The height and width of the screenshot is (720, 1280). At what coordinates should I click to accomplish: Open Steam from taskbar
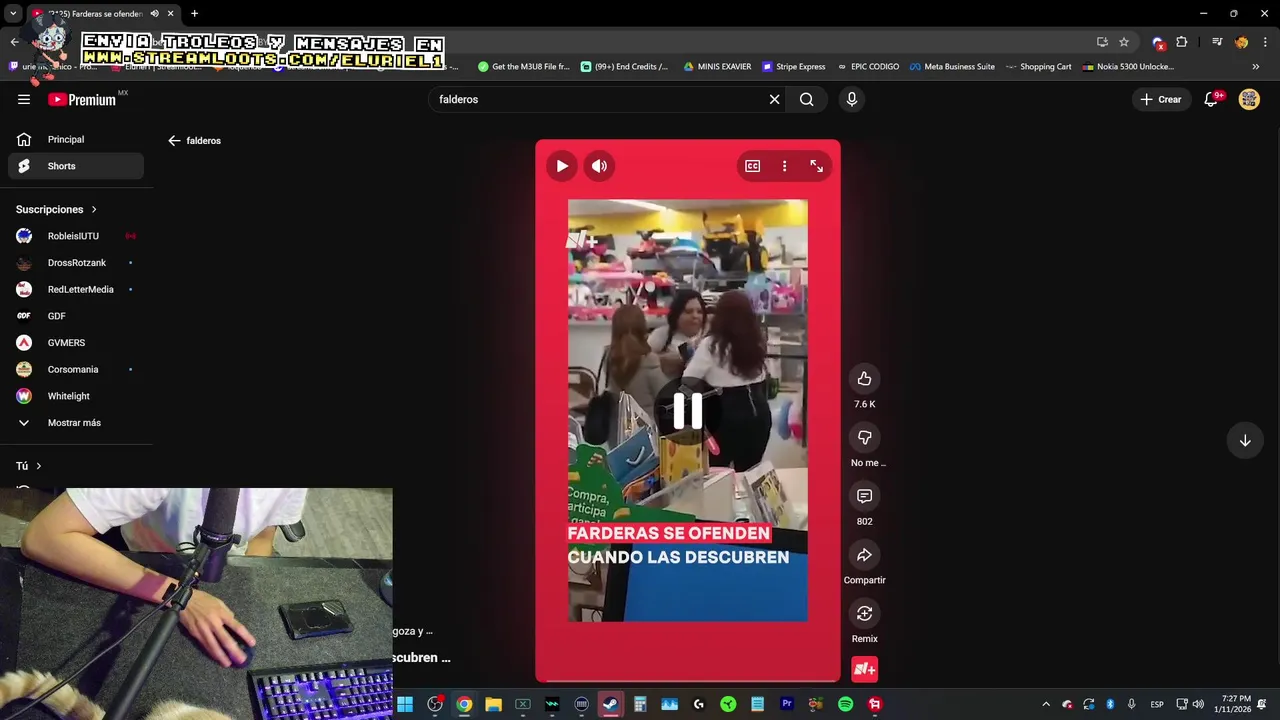click(x=610, y=705)
